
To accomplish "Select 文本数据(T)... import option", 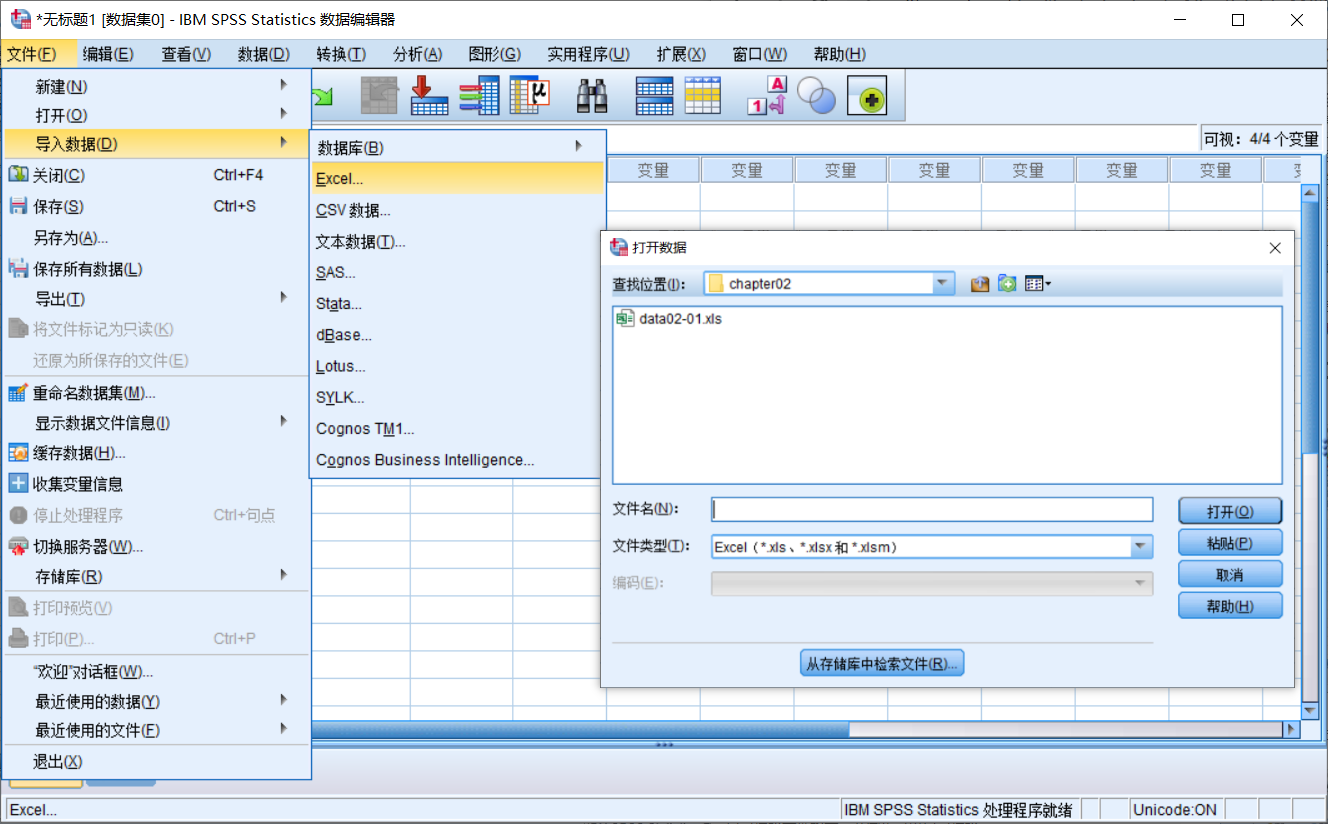I will point(458,241).
